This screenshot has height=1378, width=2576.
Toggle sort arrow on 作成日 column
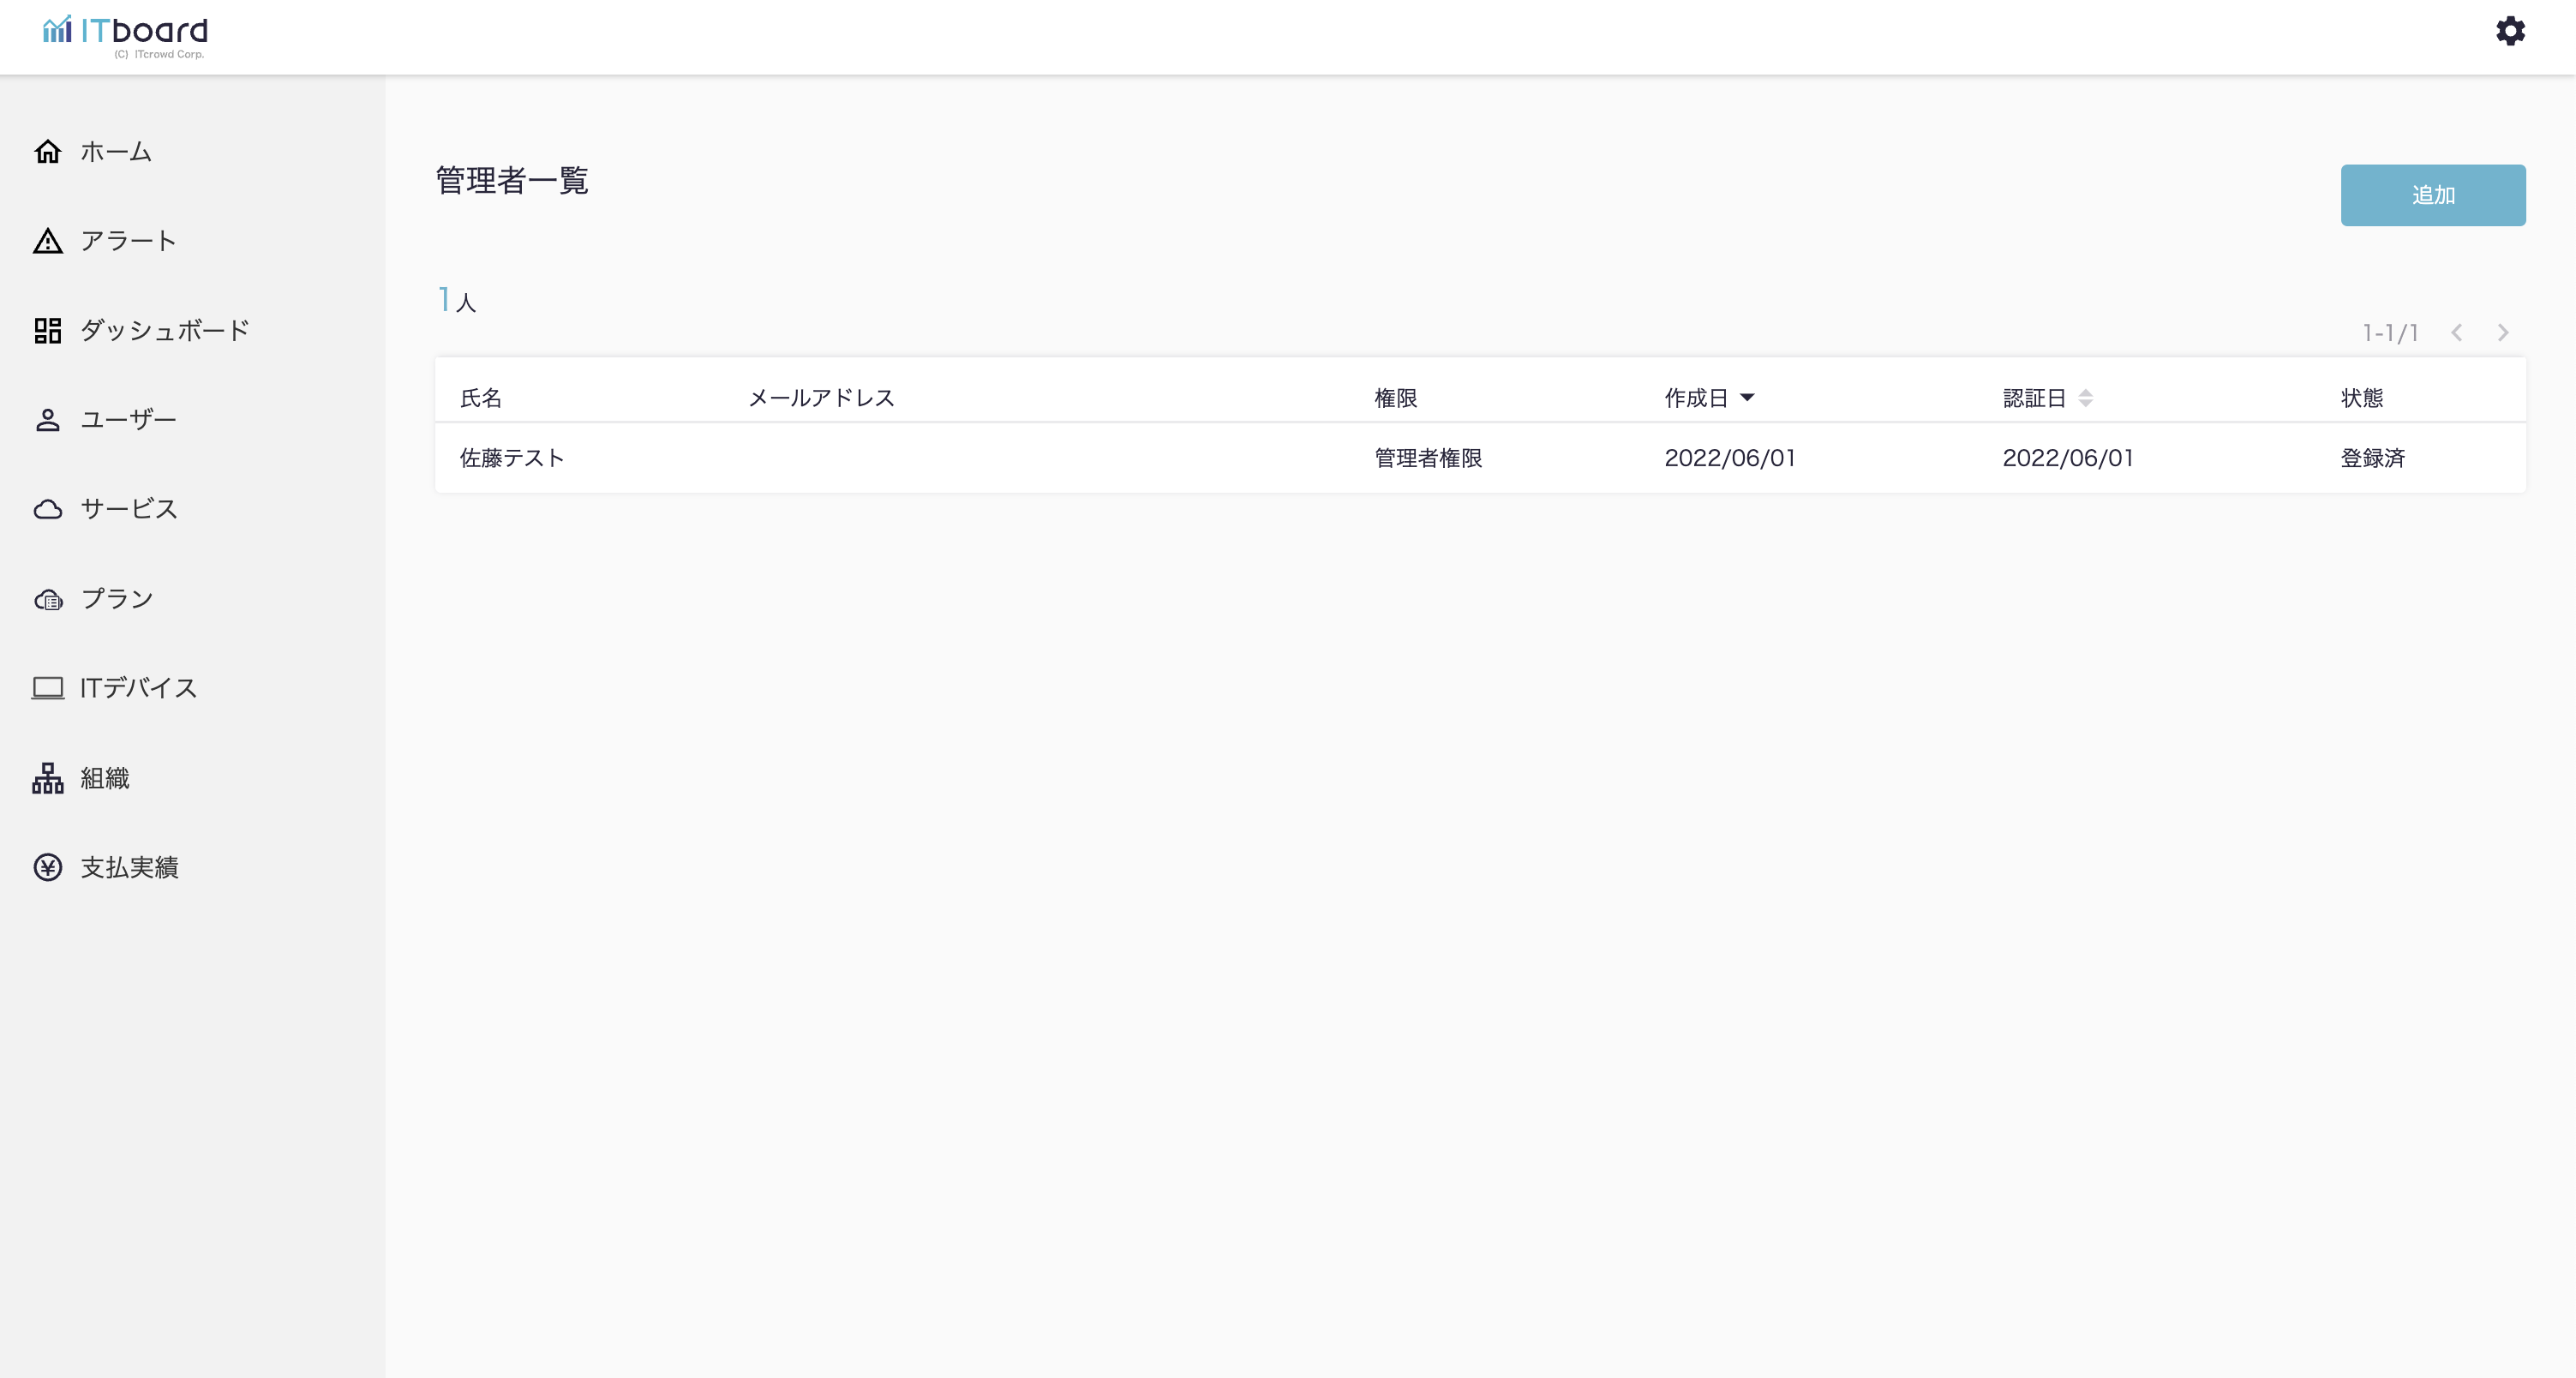(1747, 398)
